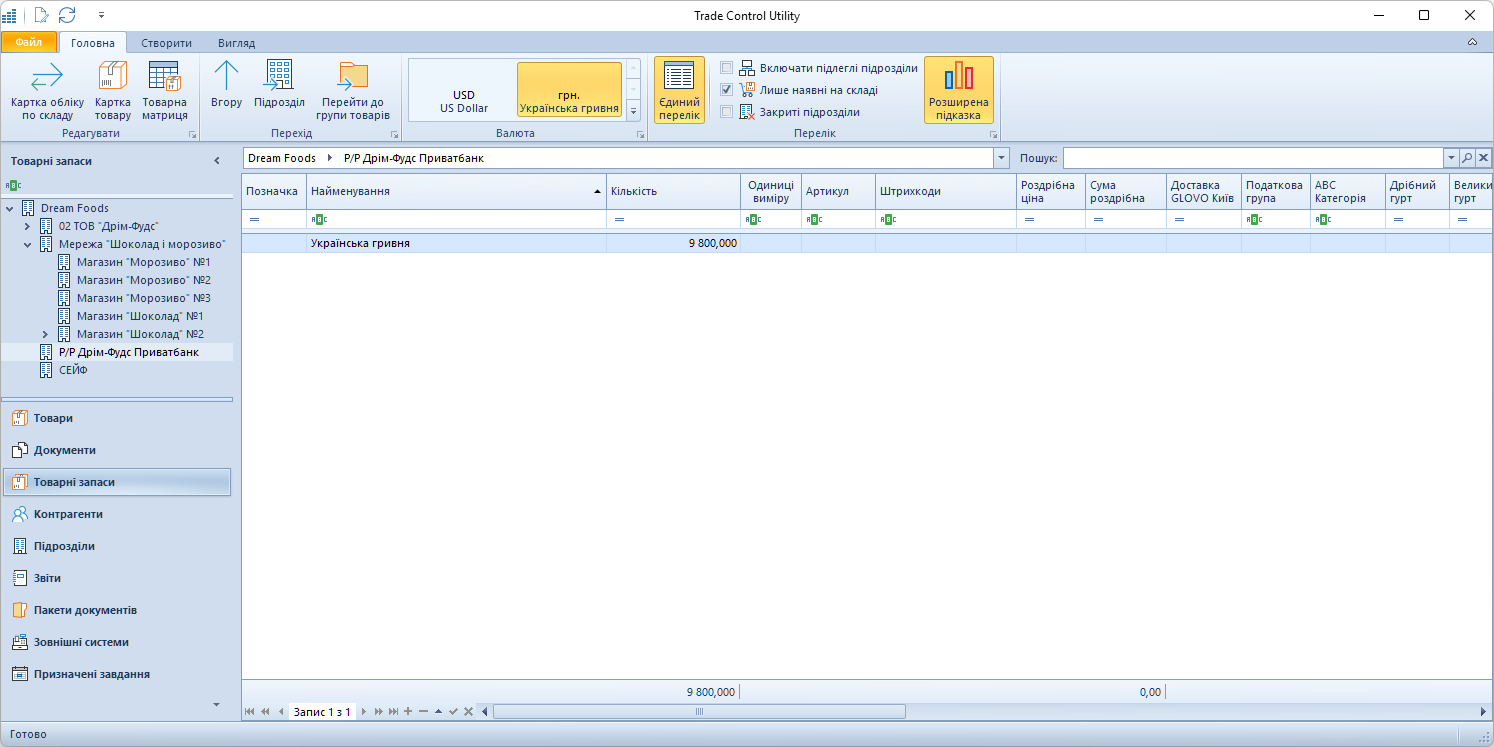Uncheck Лише наявні на складі
The width and height of the screenshot is (1494, 747).
coord(727,90)
